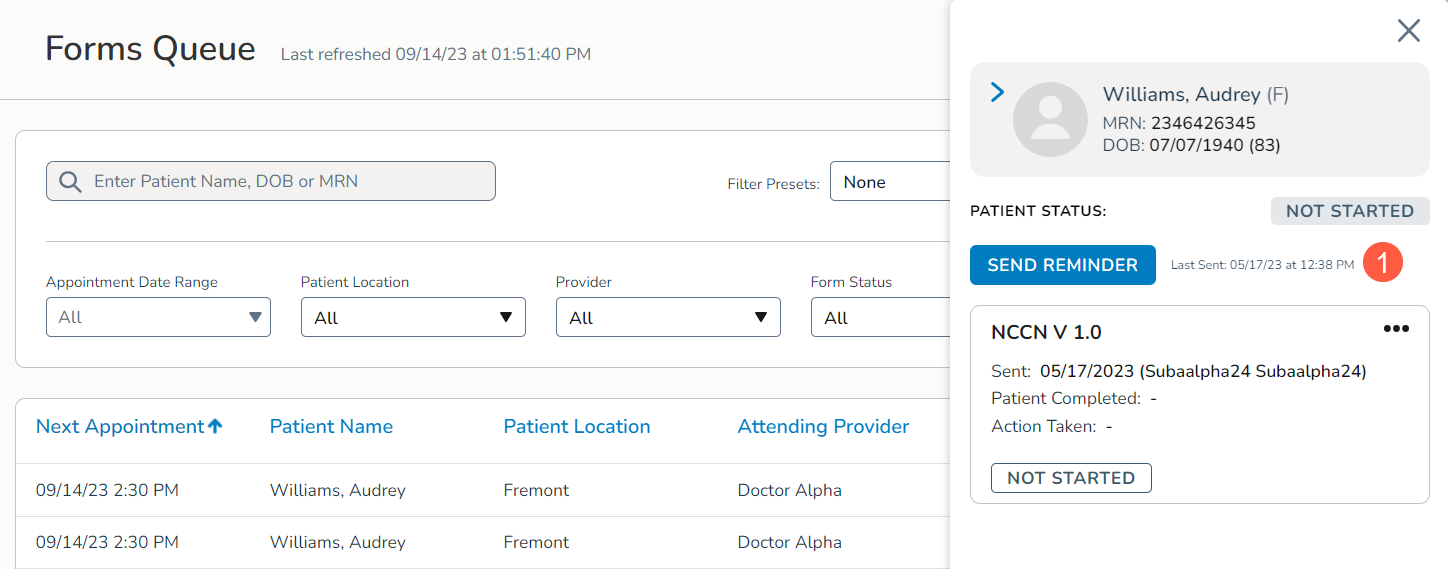This screenshot has height=569, width=1448.
Task: Click the magnifying glass search icon
Action: 70,181
